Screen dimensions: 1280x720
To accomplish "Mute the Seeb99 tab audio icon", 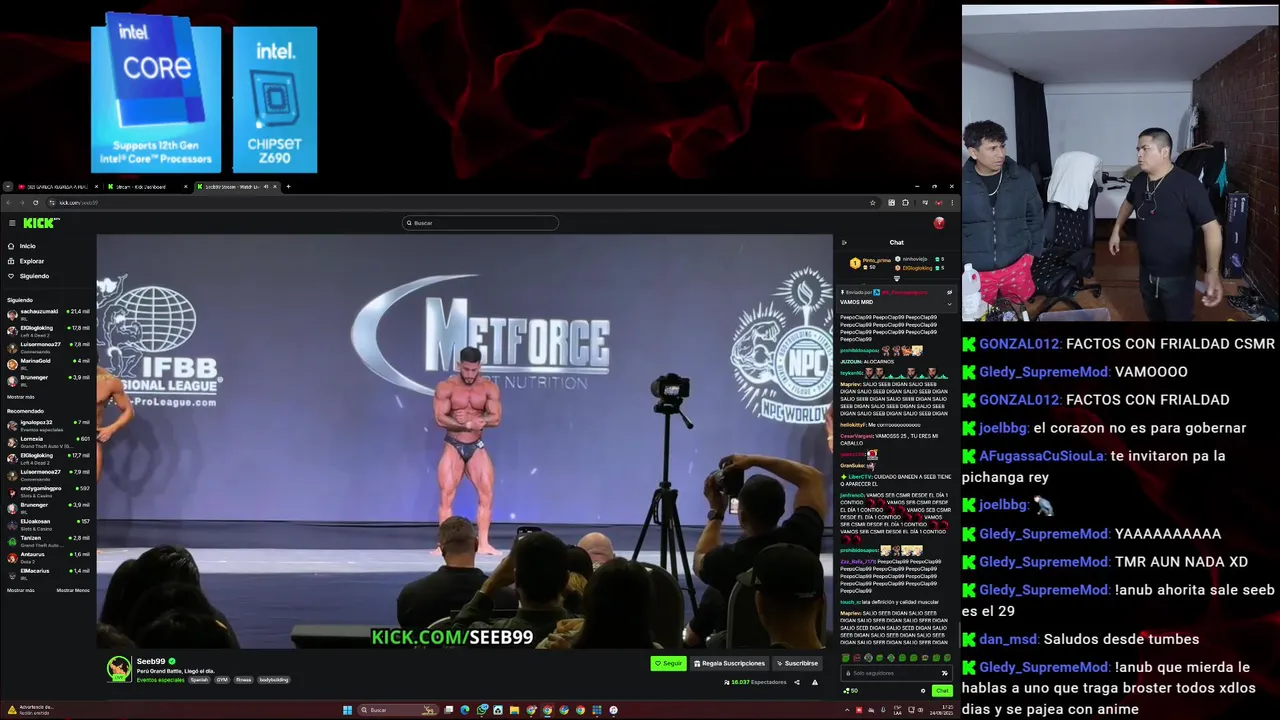I will click(265, 187).
